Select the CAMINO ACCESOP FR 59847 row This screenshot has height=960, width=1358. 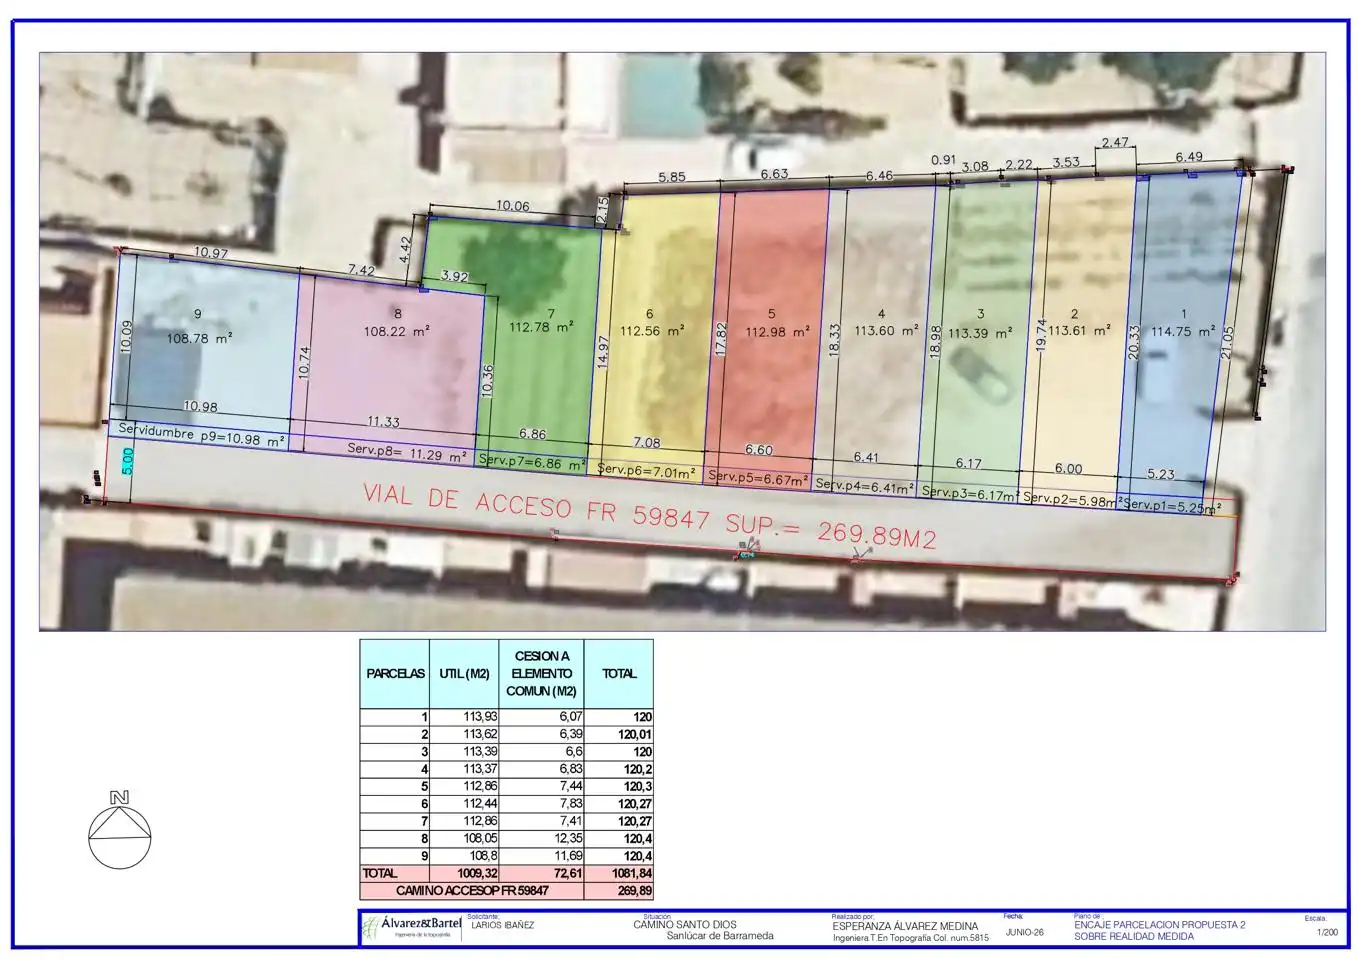click(506, 890)
